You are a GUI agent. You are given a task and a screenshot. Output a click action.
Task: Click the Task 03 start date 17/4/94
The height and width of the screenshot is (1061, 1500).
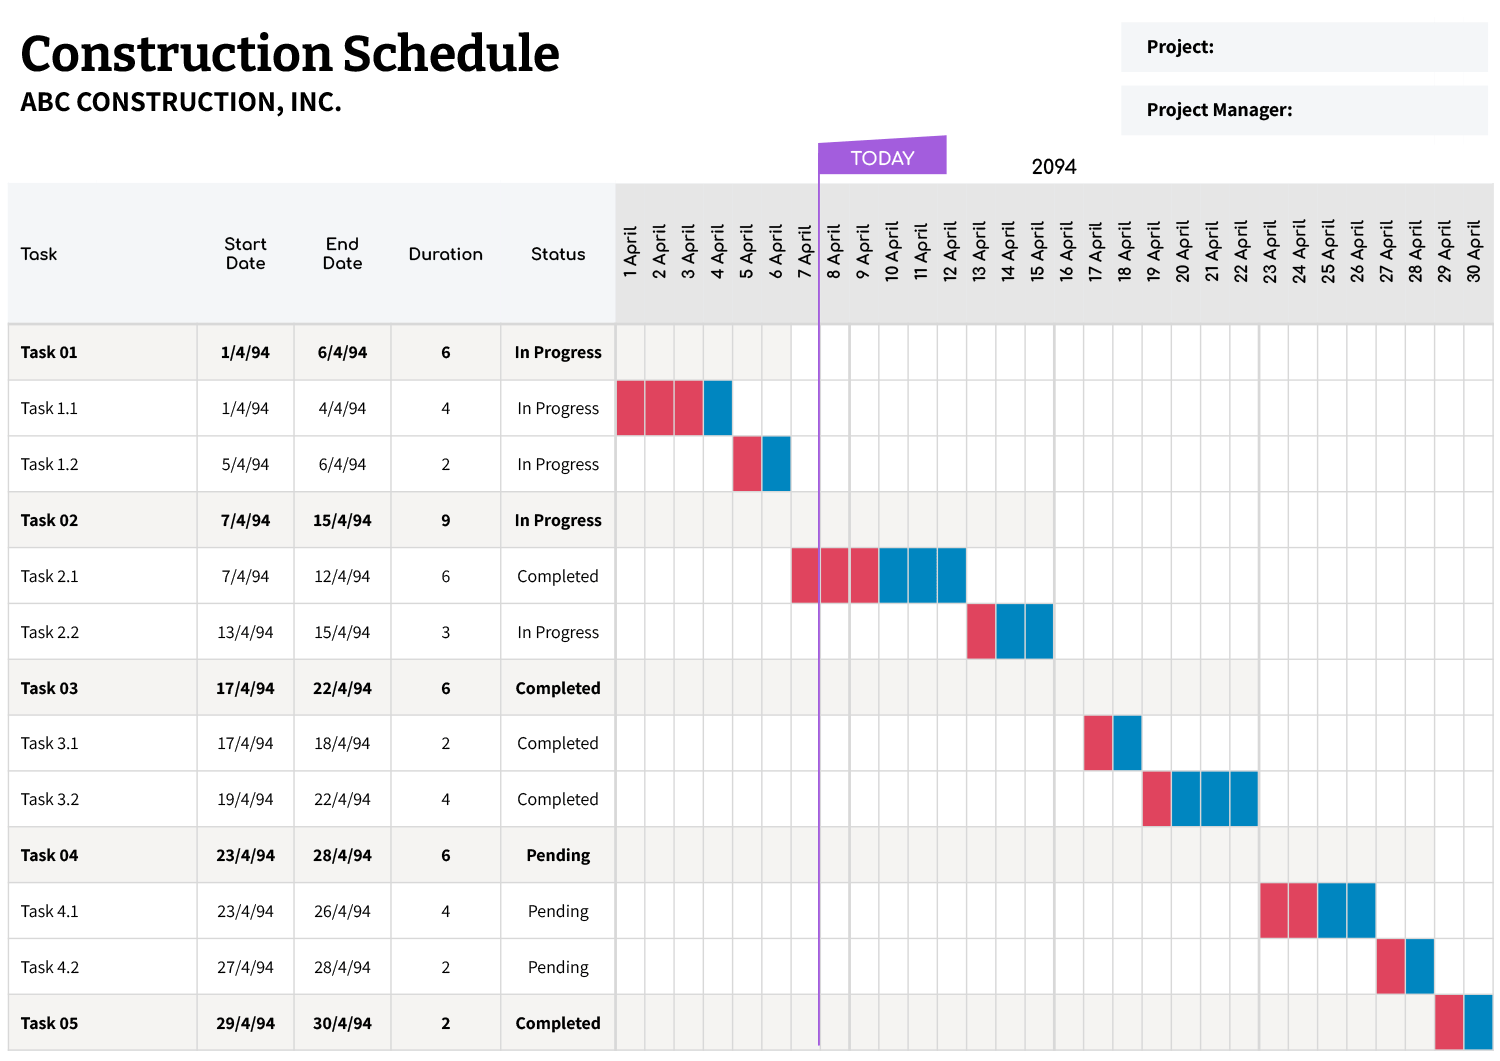[245, 688]
